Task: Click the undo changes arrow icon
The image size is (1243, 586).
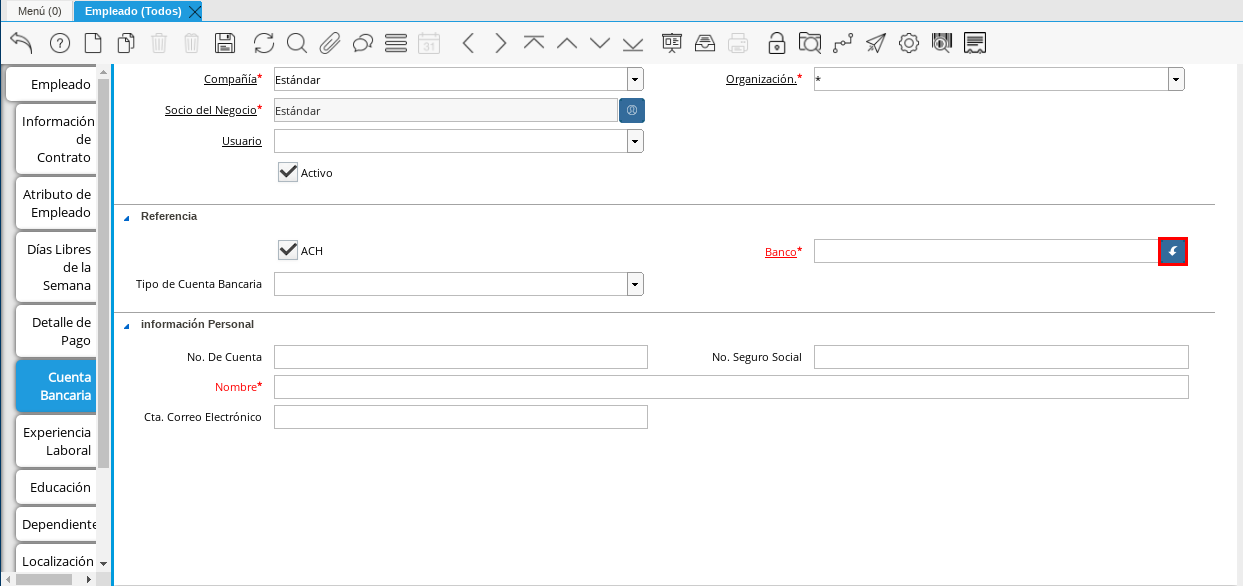Action: click(21, 43)
